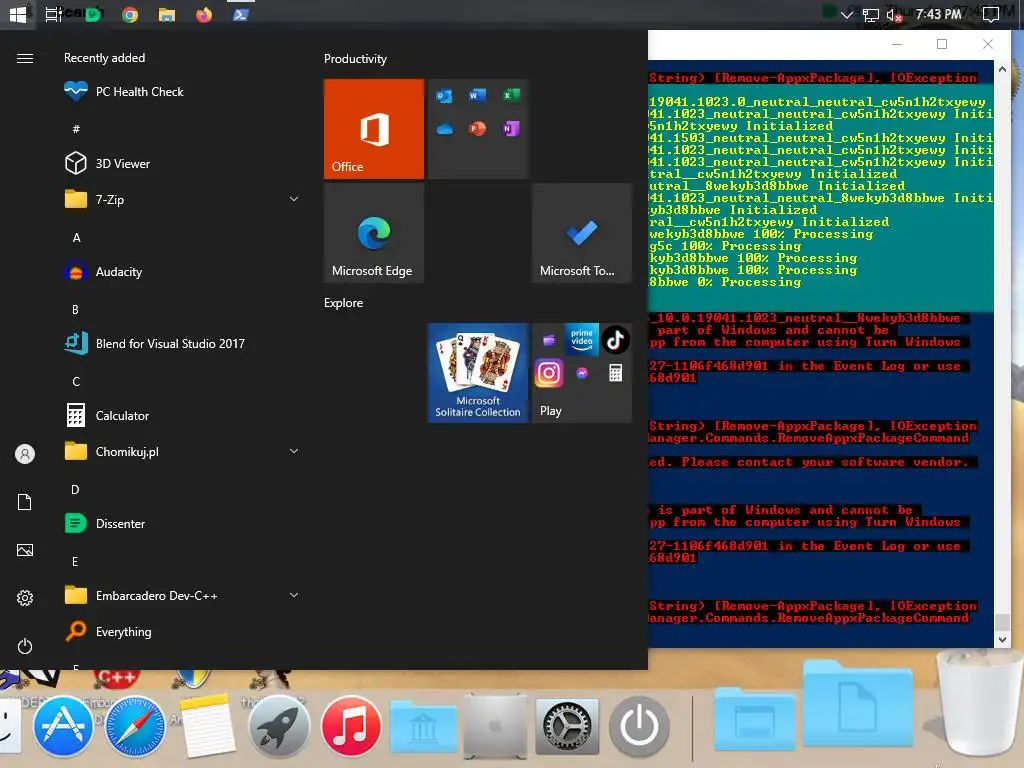The image size is (1024, 768).
Task: Open the PowerPoint icon in the Office tile group
Action: coord(477,129)
